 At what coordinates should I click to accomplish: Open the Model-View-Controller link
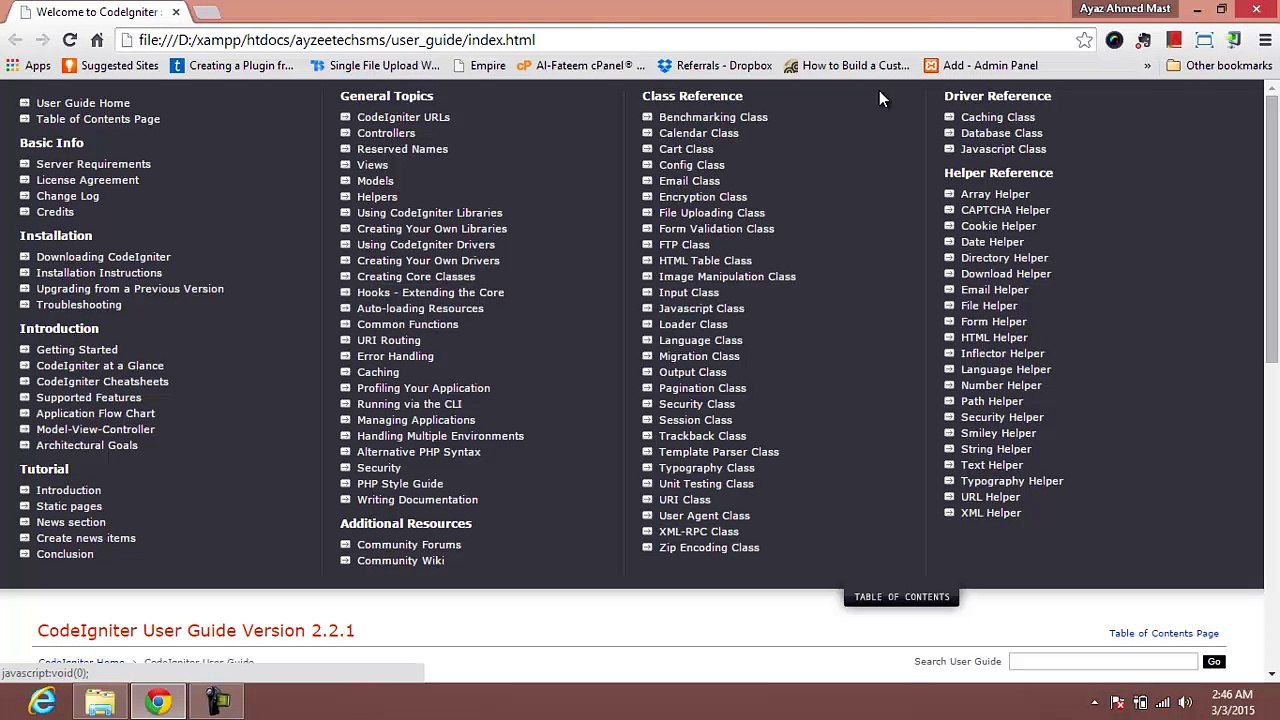[96, 429]
